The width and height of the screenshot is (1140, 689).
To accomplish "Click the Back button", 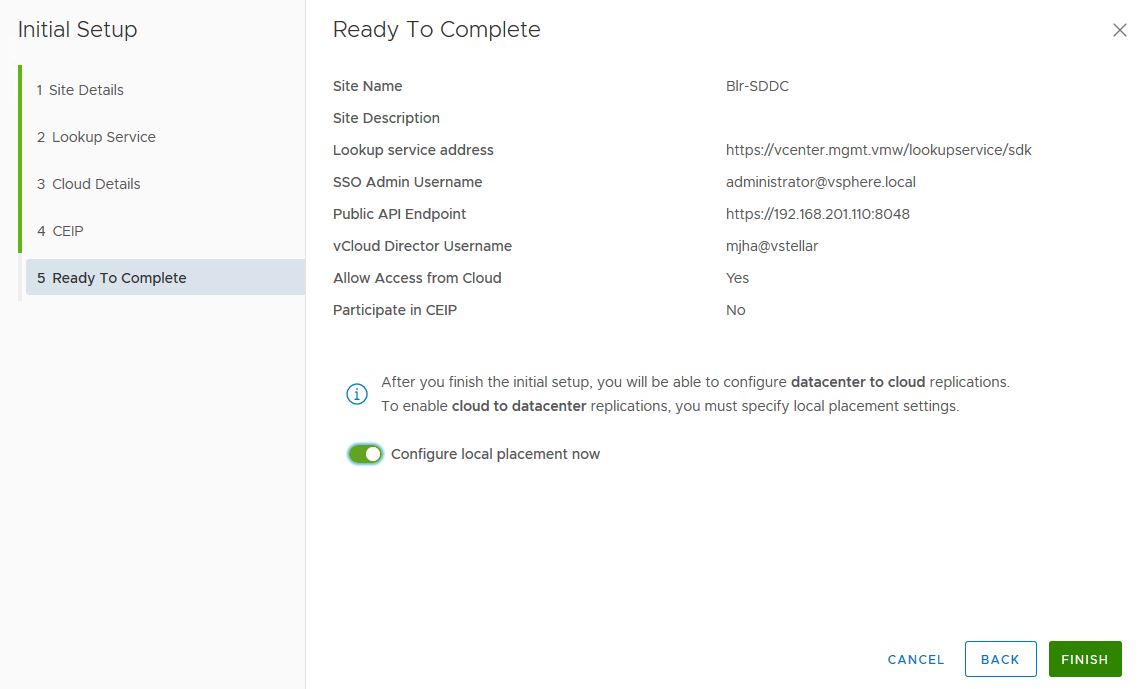I will 1000,660.
